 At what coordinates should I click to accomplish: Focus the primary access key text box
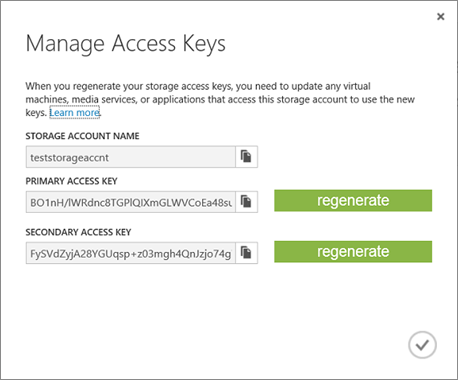pyautogui.click(x=131, y=202)
